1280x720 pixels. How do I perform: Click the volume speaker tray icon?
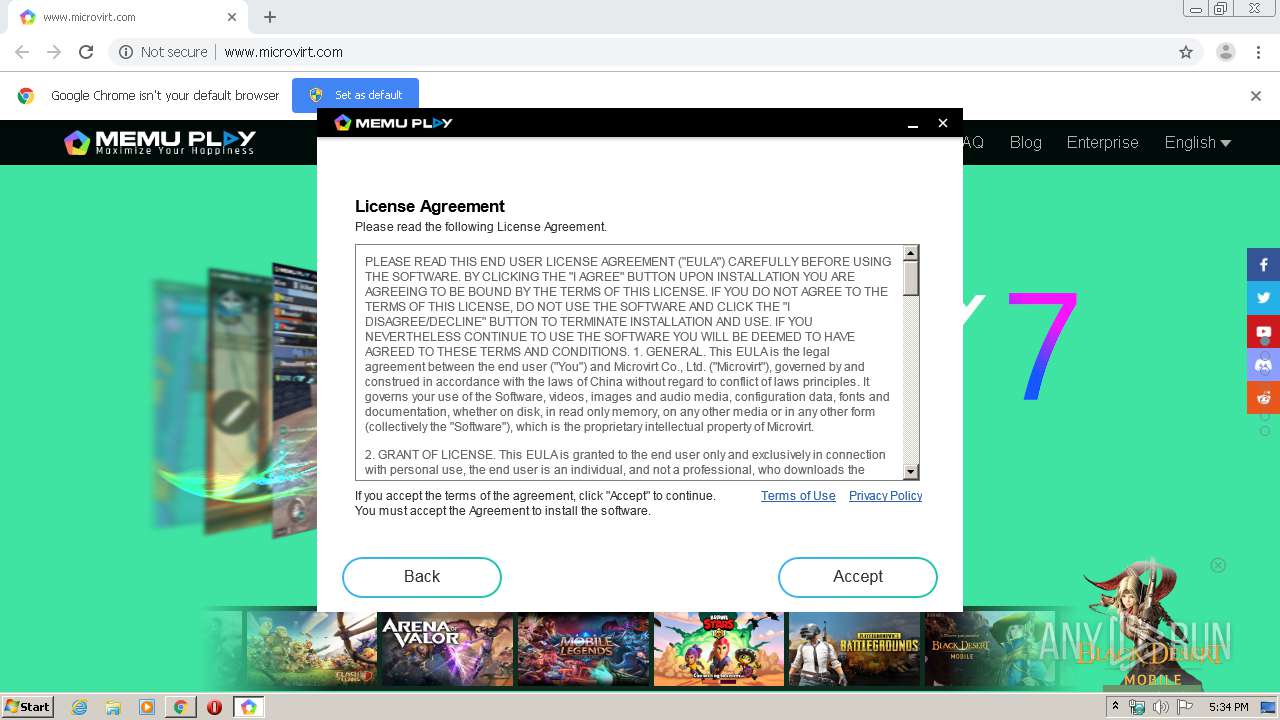pos(1161,707)
